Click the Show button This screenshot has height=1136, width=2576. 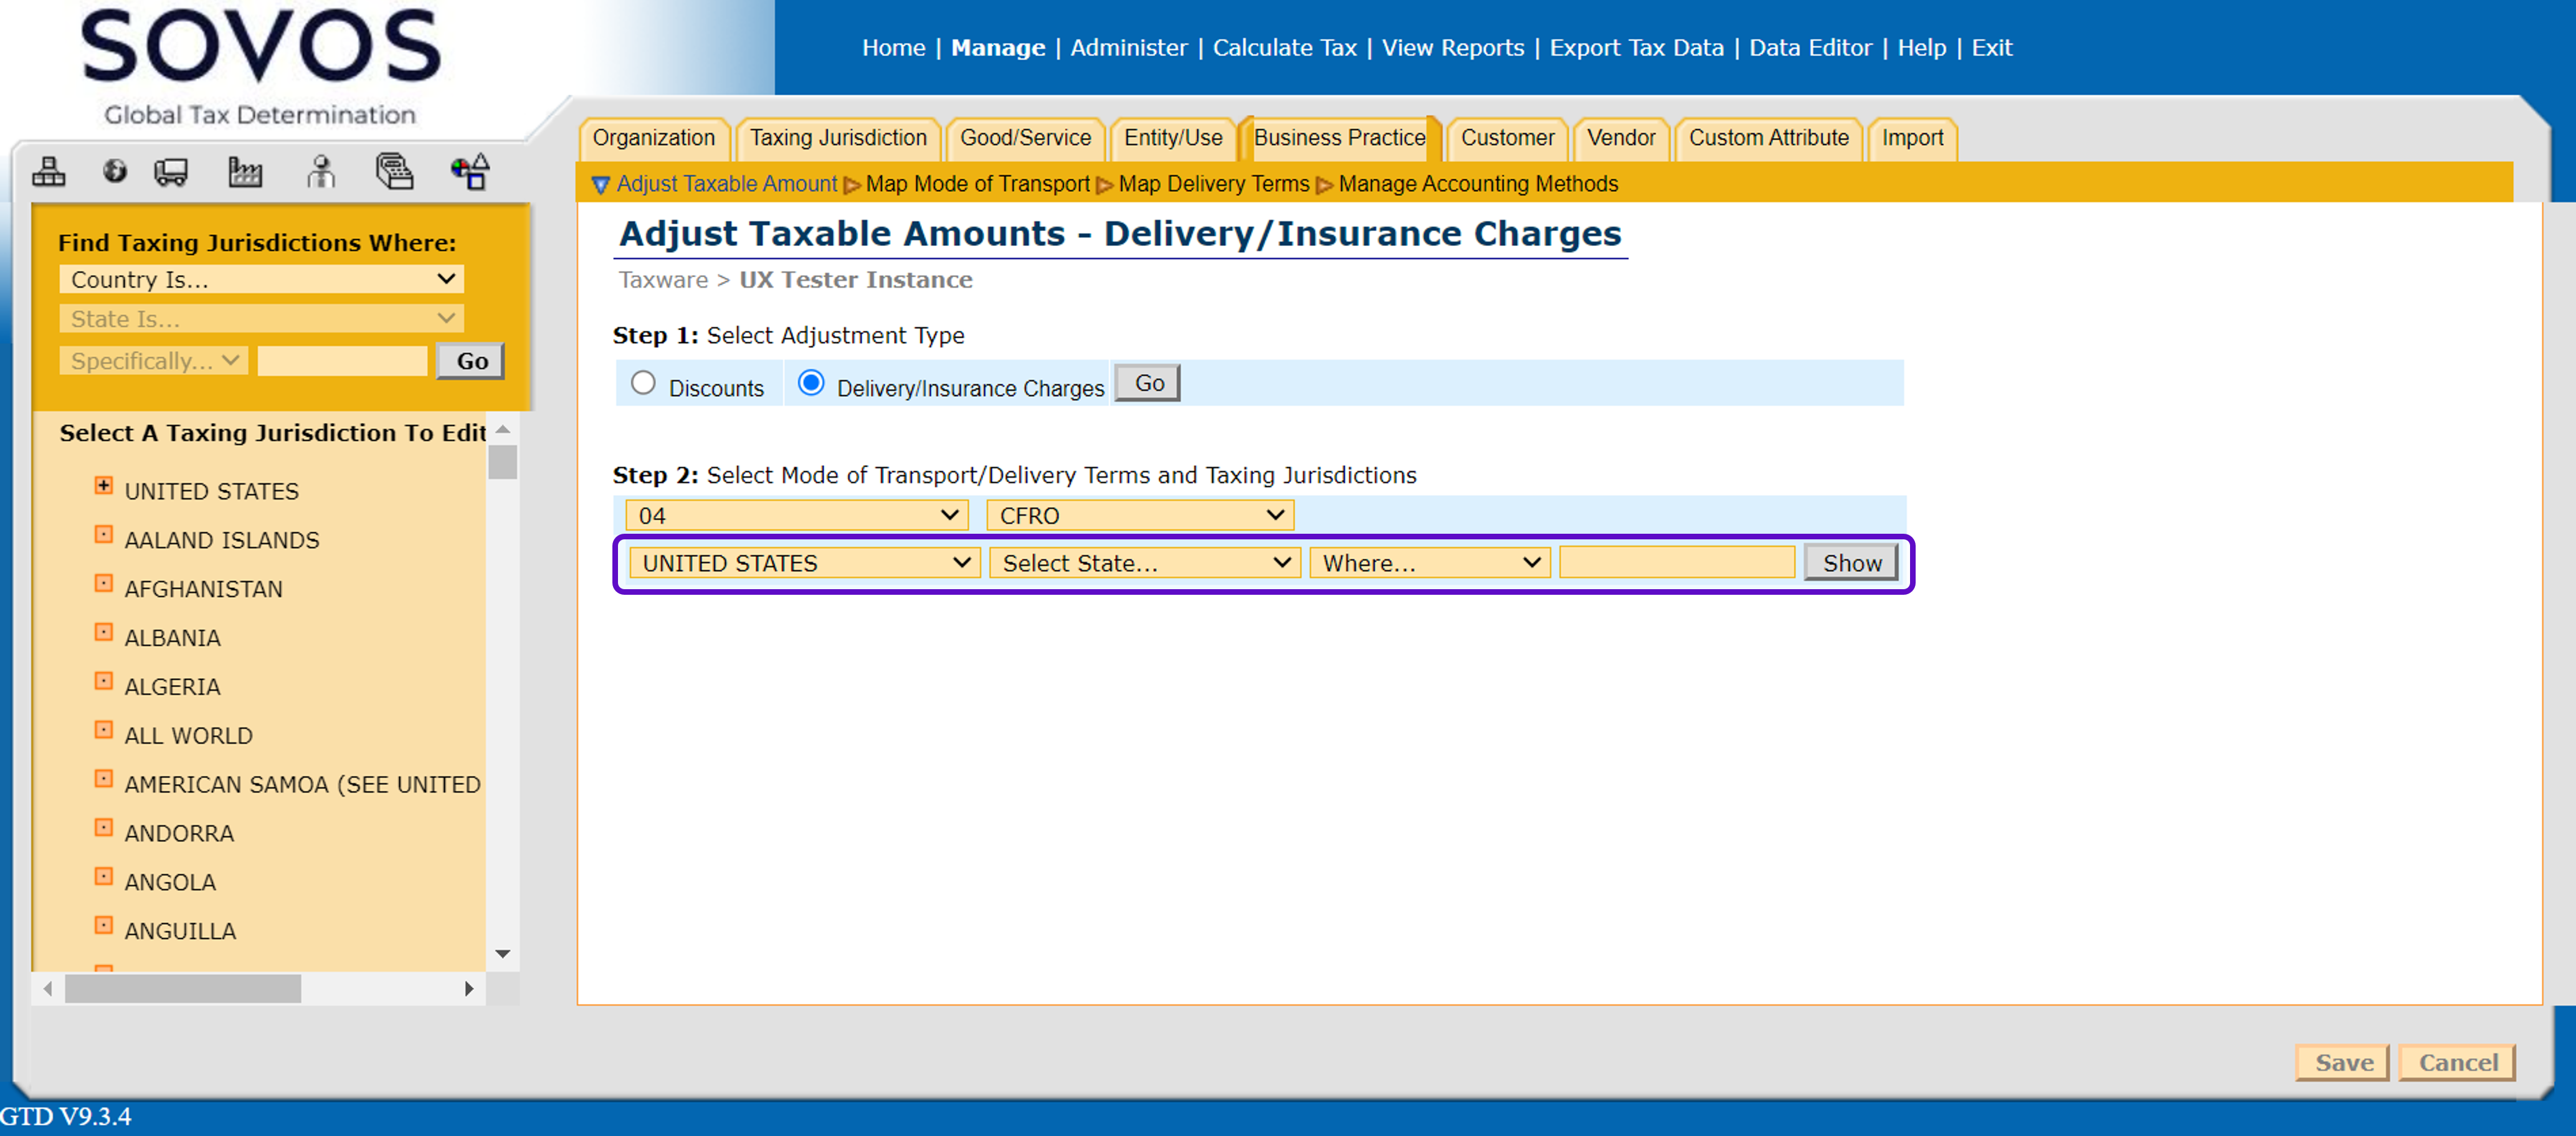coord(1851,563)
